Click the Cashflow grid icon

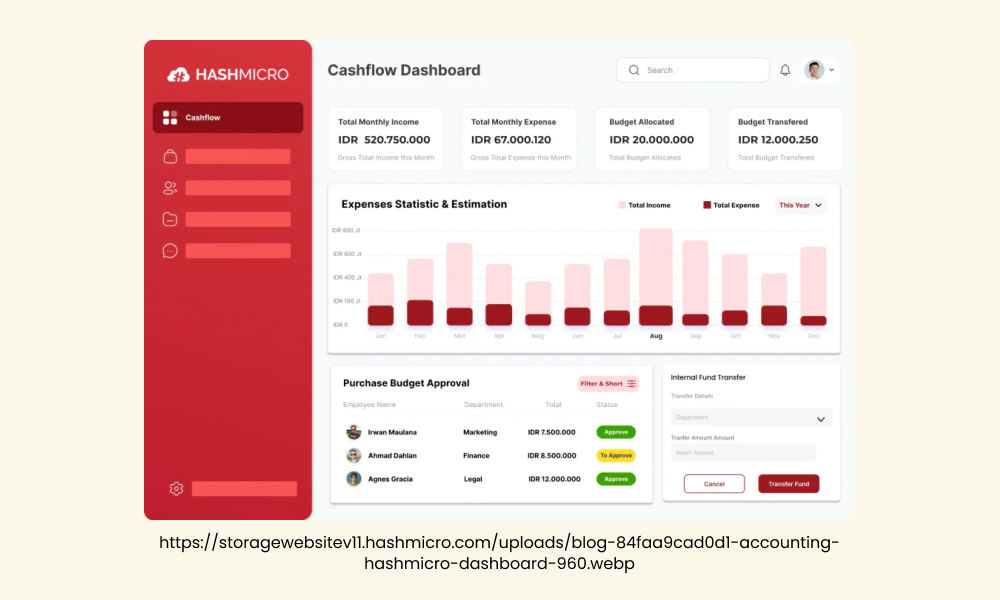point(170,117)
